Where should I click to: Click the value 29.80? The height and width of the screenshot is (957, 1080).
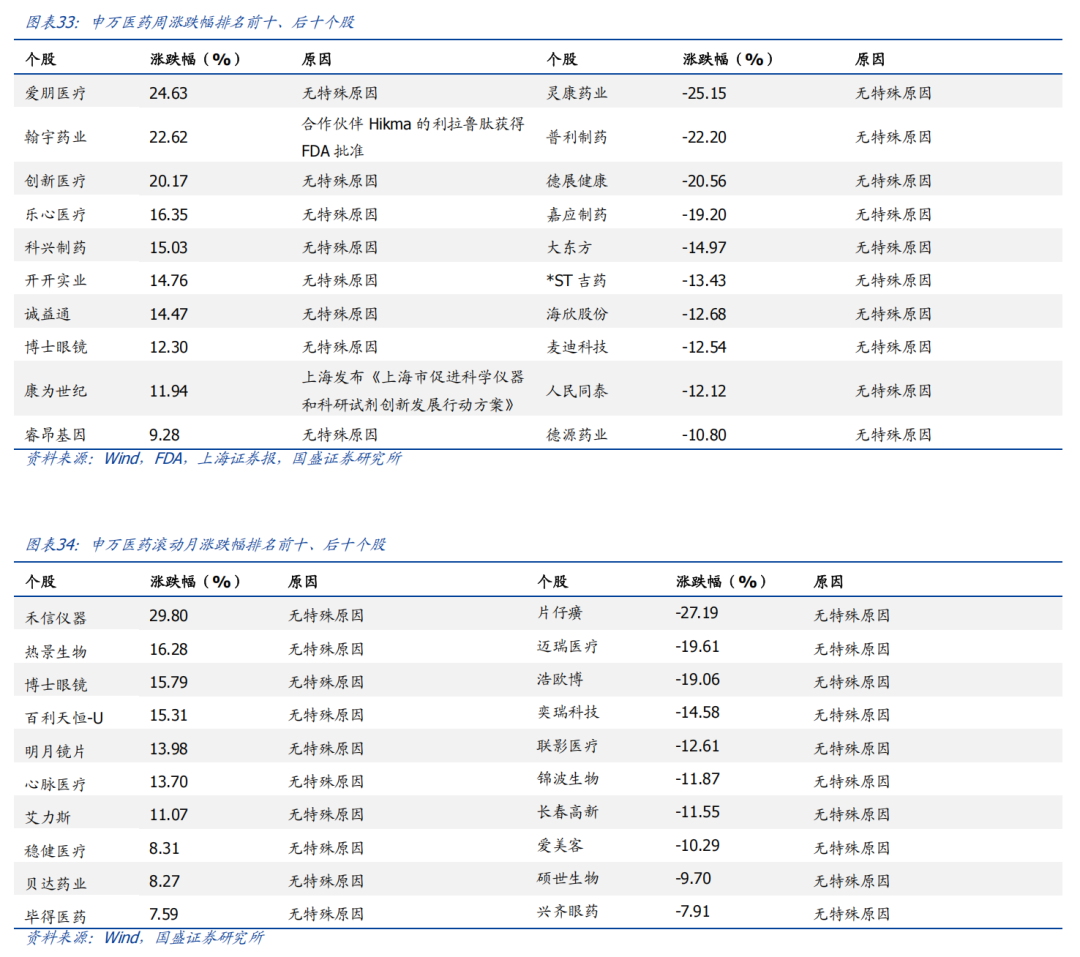(168, 615)
